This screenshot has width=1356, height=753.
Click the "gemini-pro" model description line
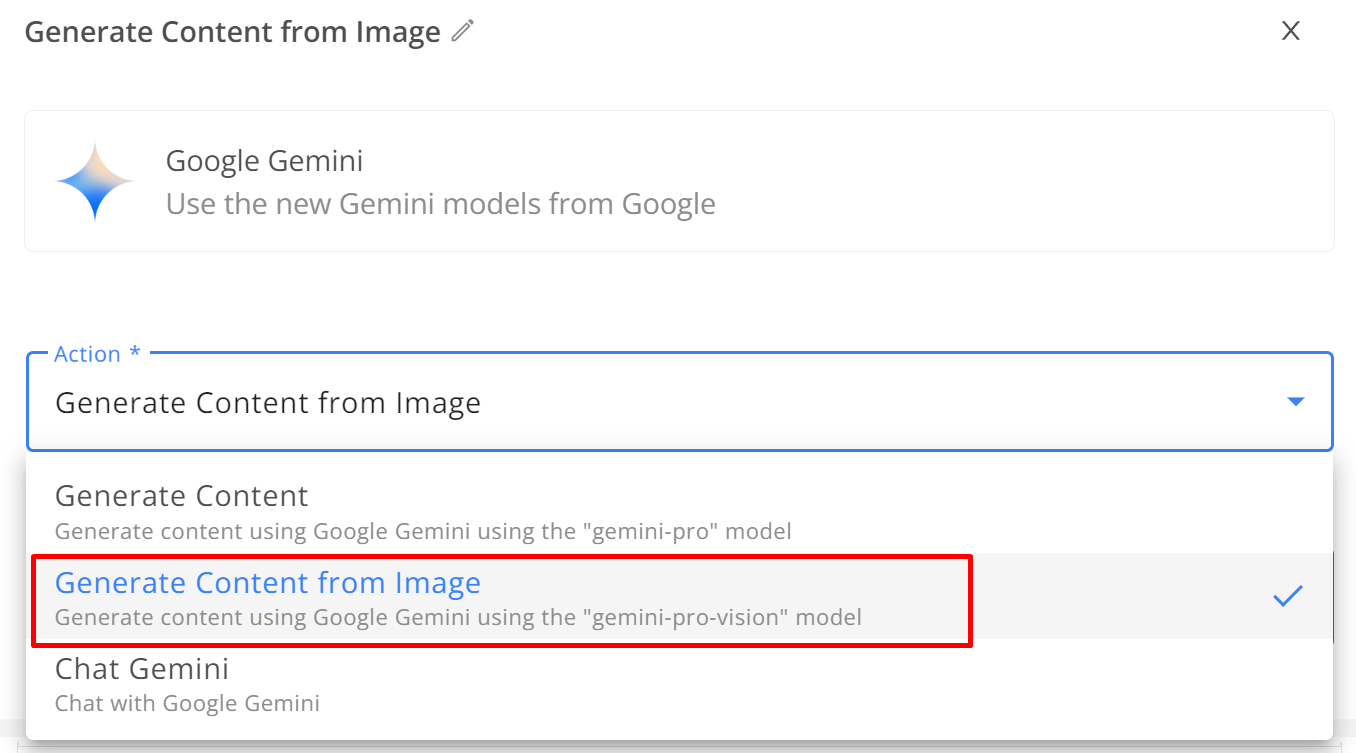[423, 531]
